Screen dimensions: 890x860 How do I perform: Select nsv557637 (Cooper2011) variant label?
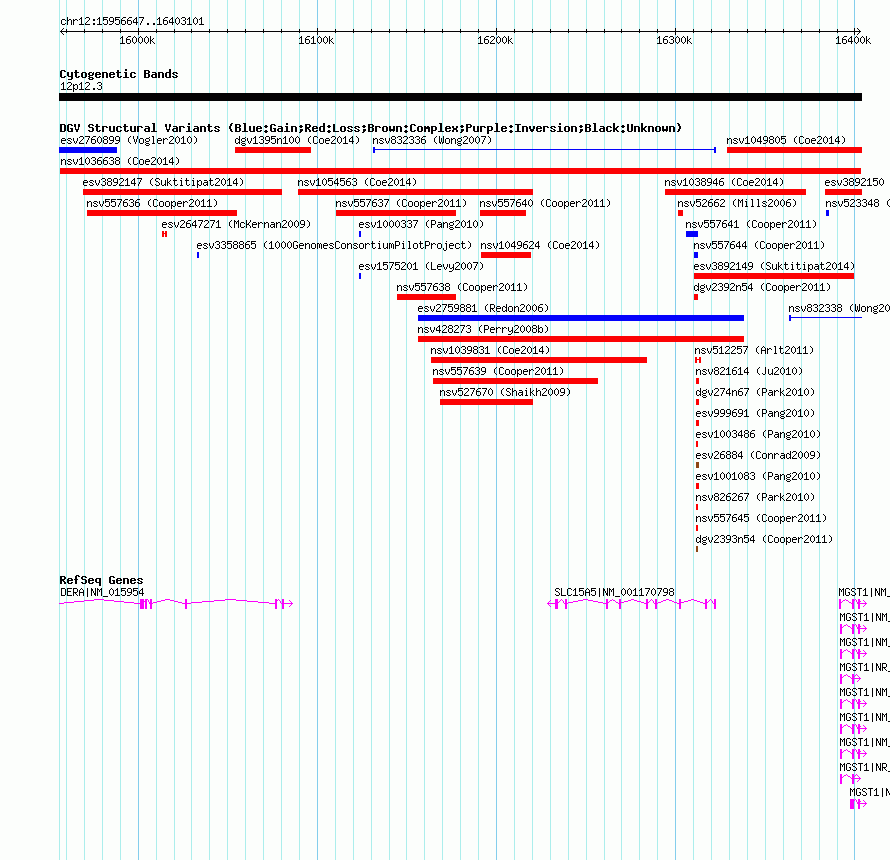pyautogui.click(x=401, y=203)
